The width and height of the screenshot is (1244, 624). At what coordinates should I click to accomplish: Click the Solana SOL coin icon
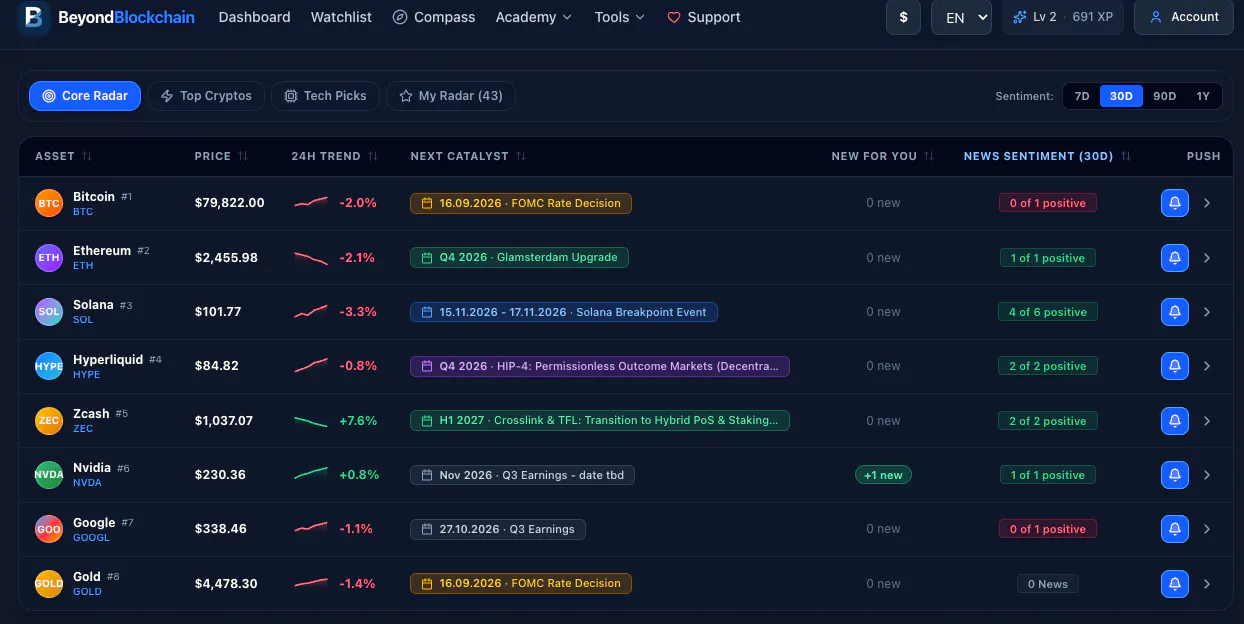pyautogui.click(x=49, y=312)
